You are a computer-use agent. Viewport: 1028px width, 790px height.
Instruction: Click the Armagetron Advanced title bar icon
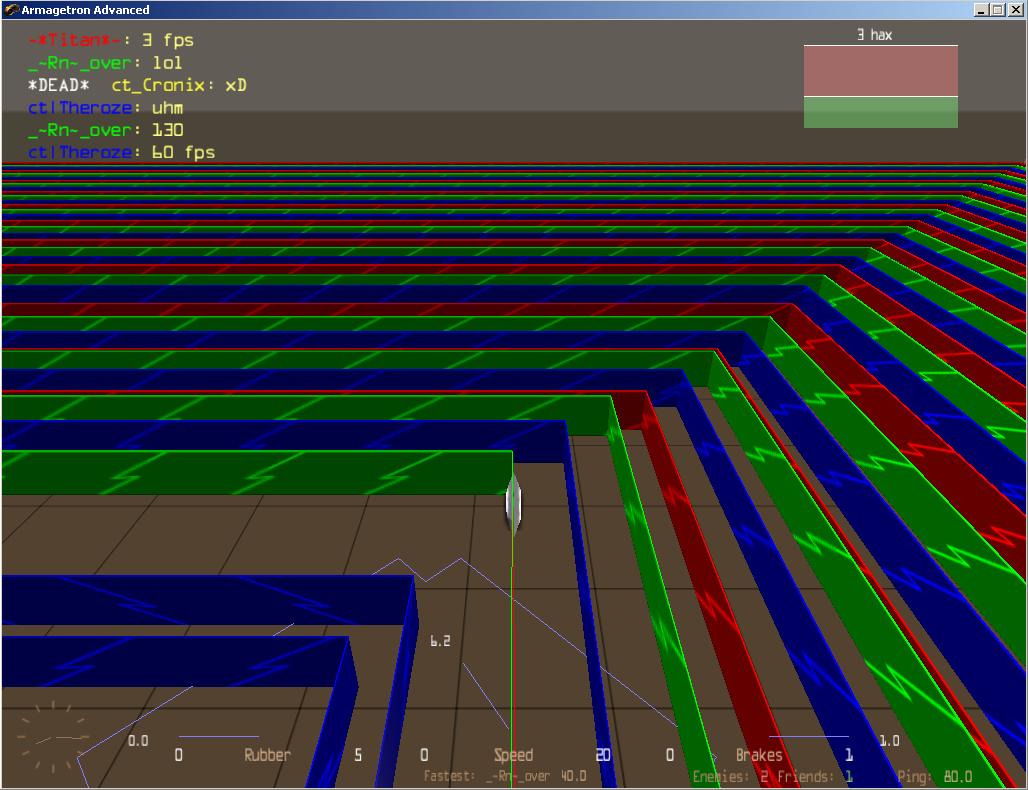(x=11, y=10)
